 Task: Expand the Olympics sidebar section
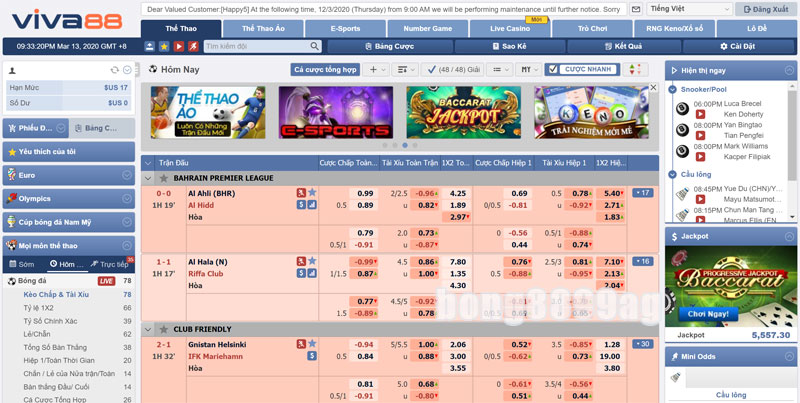tap(127, 198)
